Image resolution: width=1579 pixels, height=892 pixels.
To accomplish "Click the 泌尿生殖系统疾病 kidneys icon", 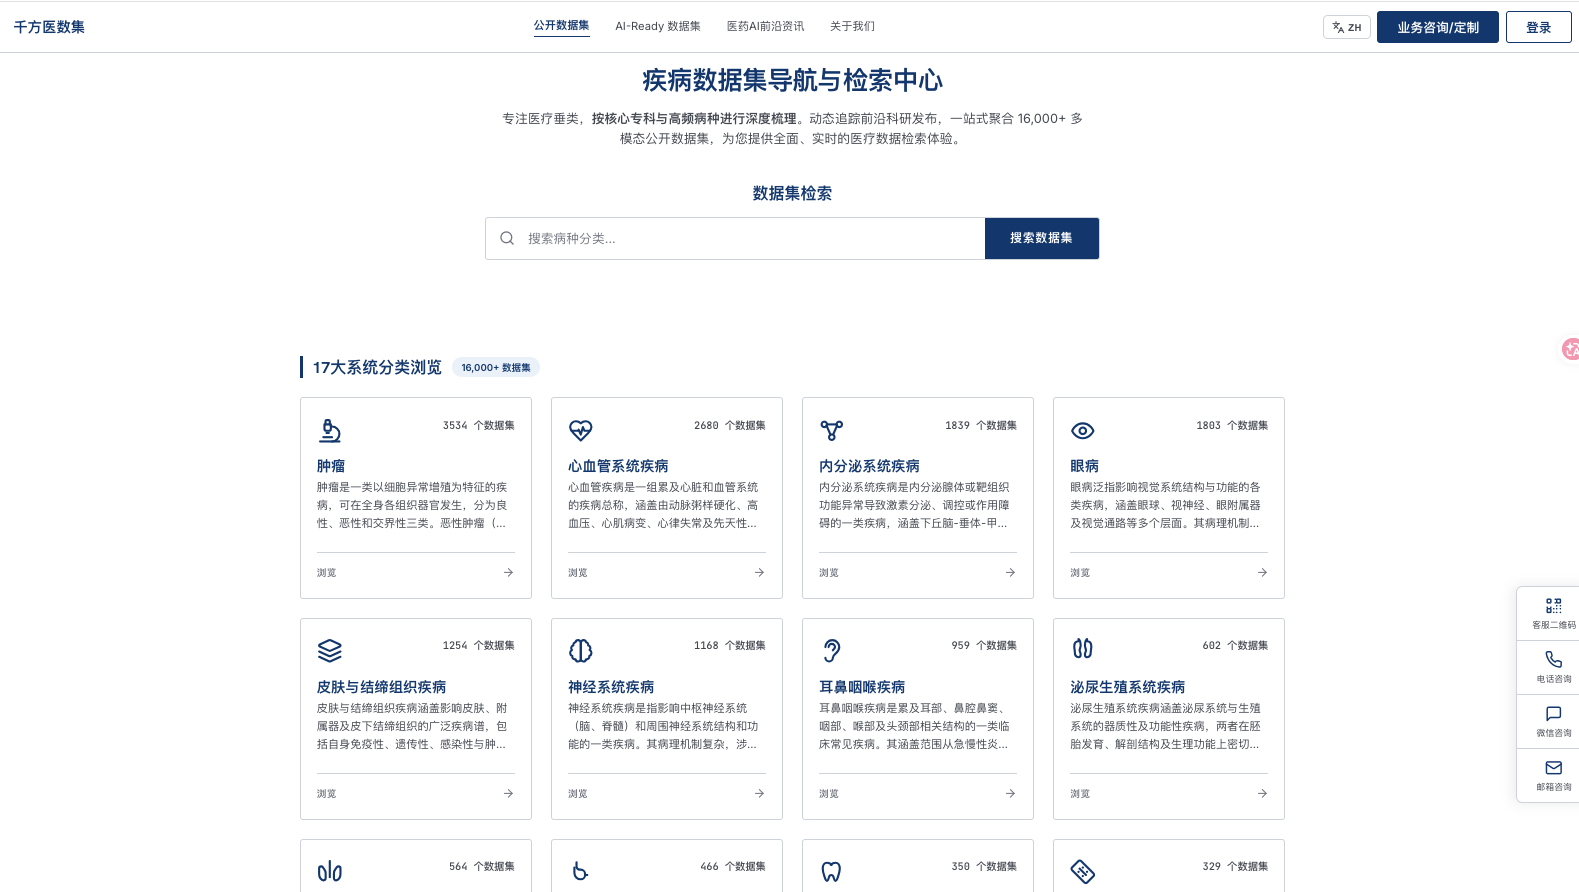I will [1083, 649].
